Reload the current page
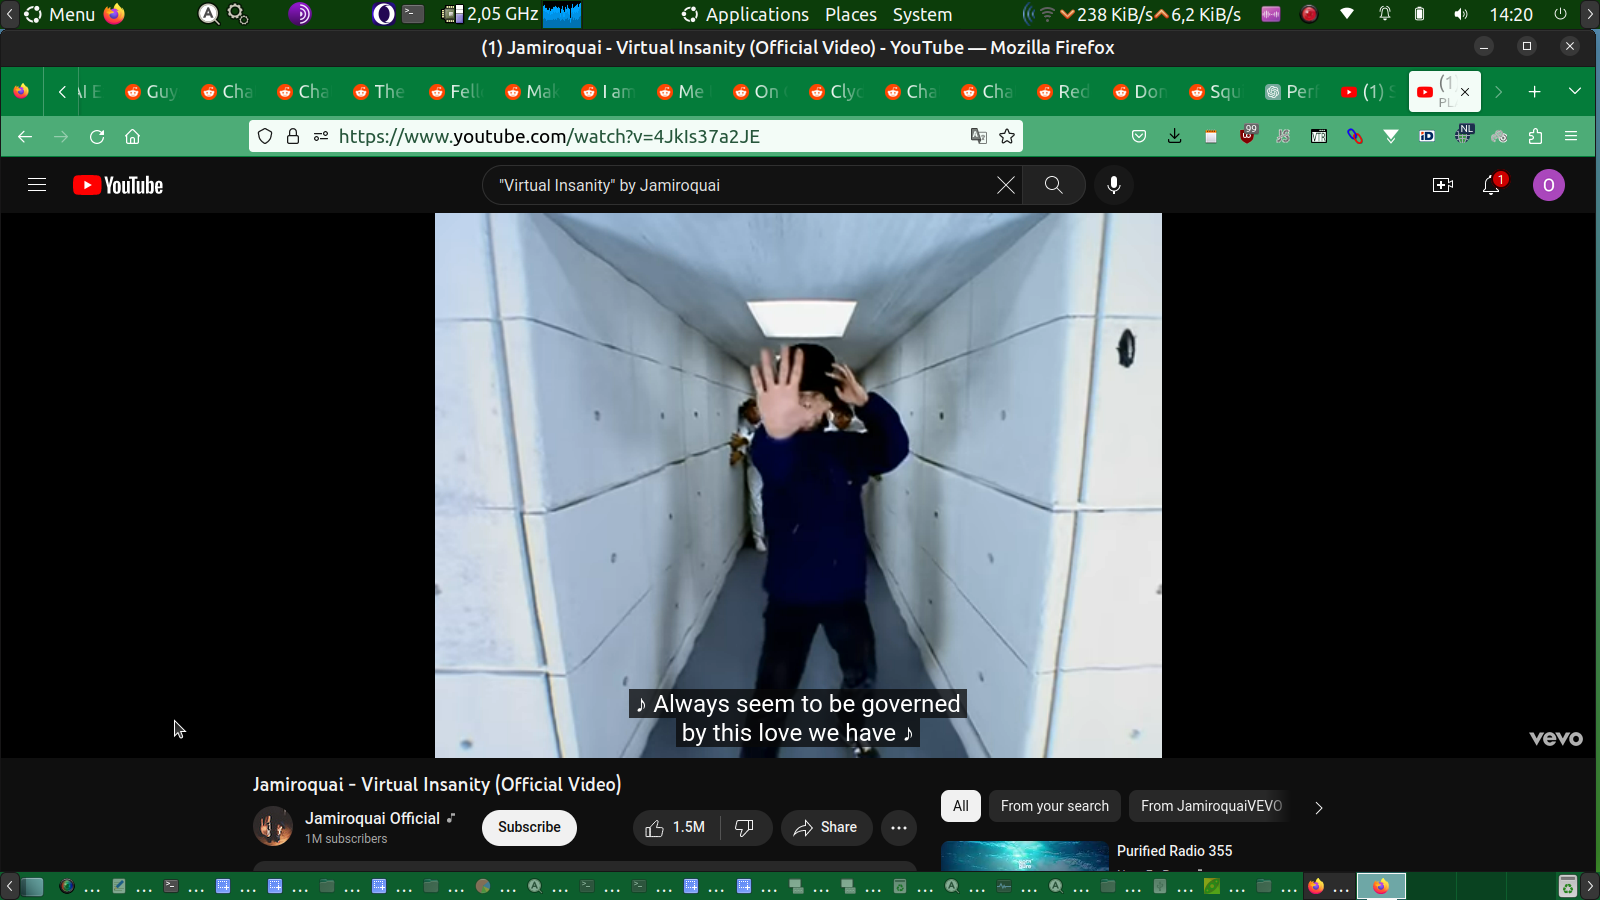Screen dimensions: 1600x900 pyautogui.click(x=97, y=136)
